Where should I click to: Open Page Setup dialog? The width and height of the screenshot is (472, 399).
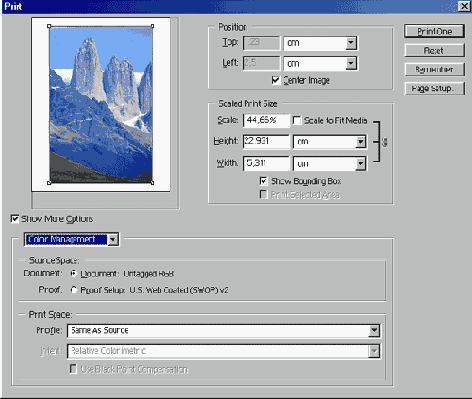click(434, 88)
